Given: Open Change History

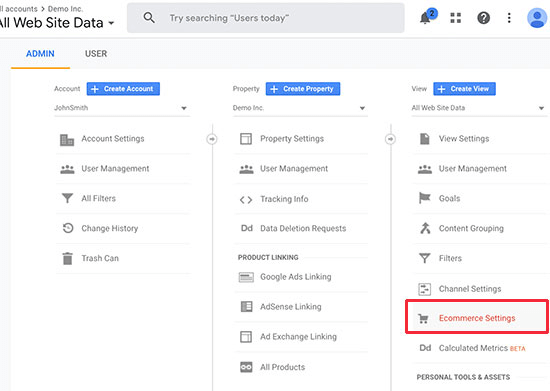Looking at the screenshot, I should tap(110, 228).
